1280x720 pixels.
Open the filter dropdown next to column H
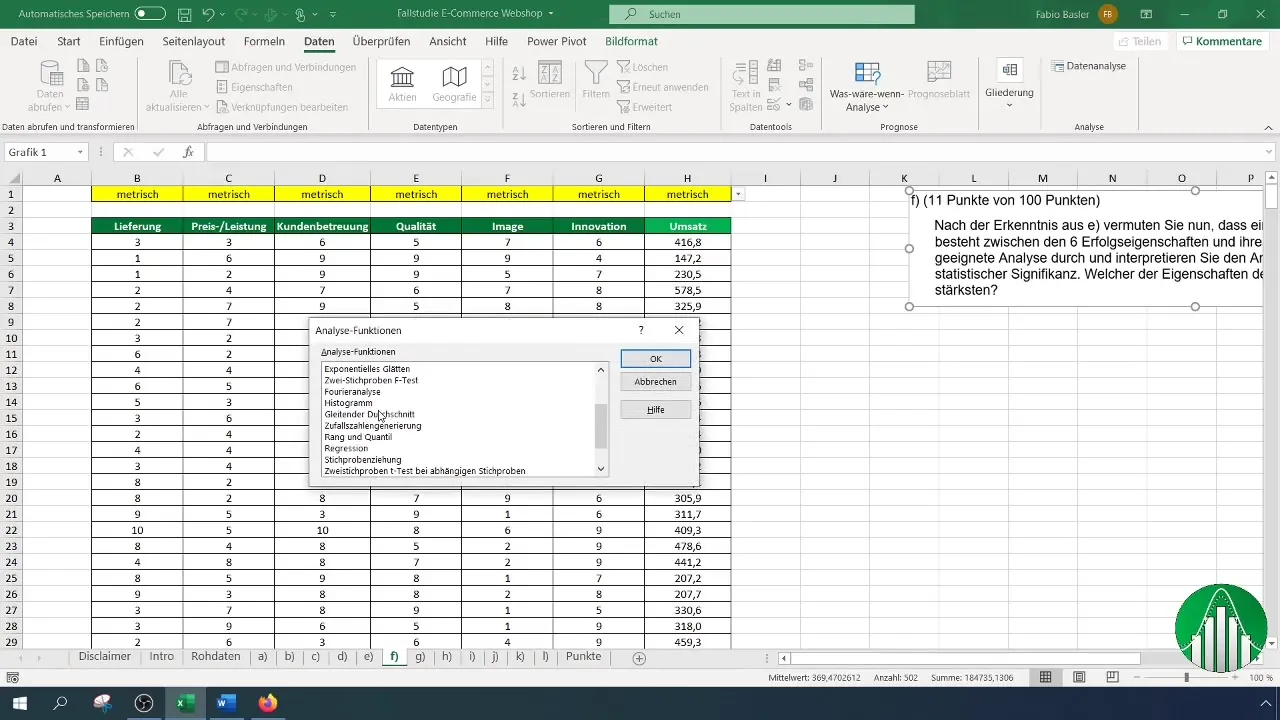click(738, 194)
